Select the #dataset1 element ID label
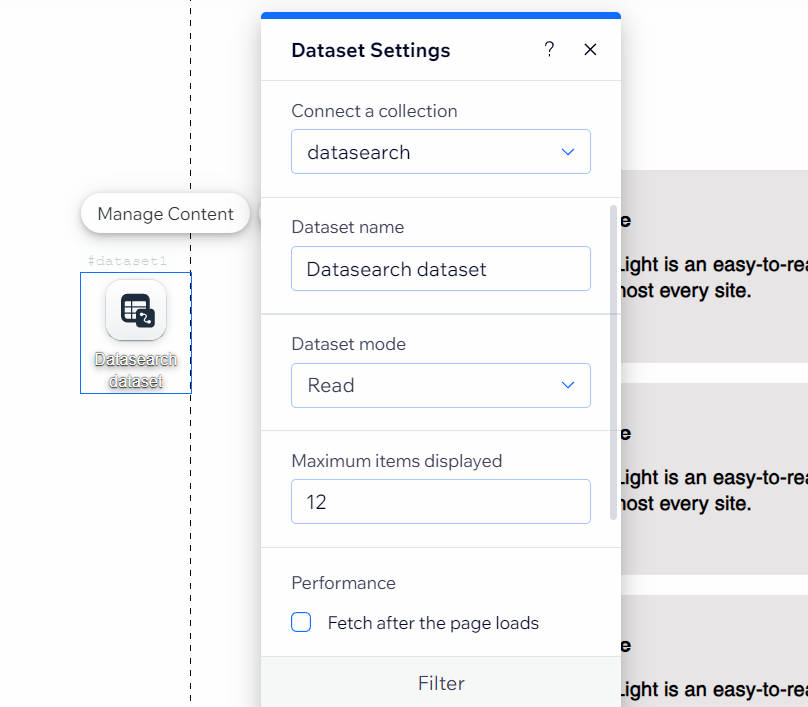808x707 pixels. pos(127,261)
